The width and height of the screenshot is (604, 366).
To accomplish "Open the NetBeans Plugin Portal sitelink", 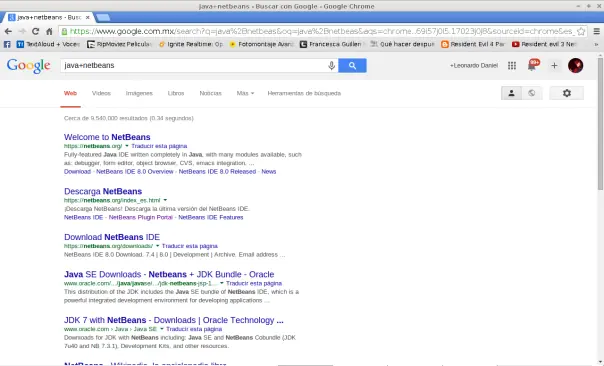I will pos(141,217).
